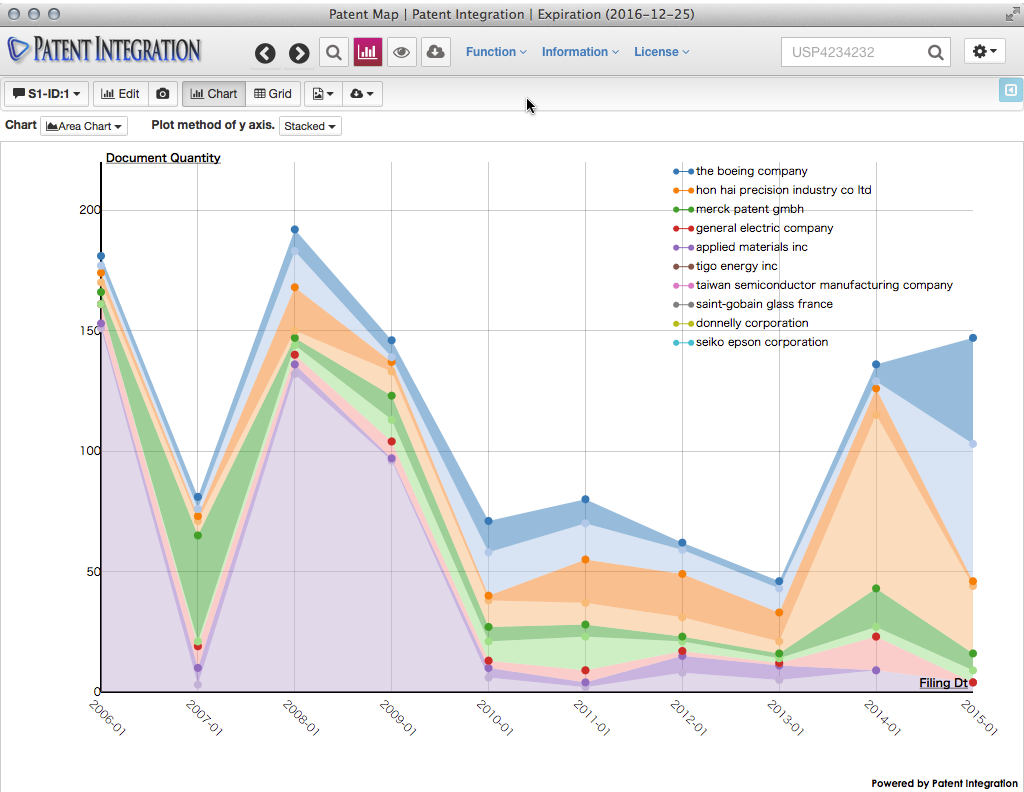Open the image export dropdown

click(323, 94)
